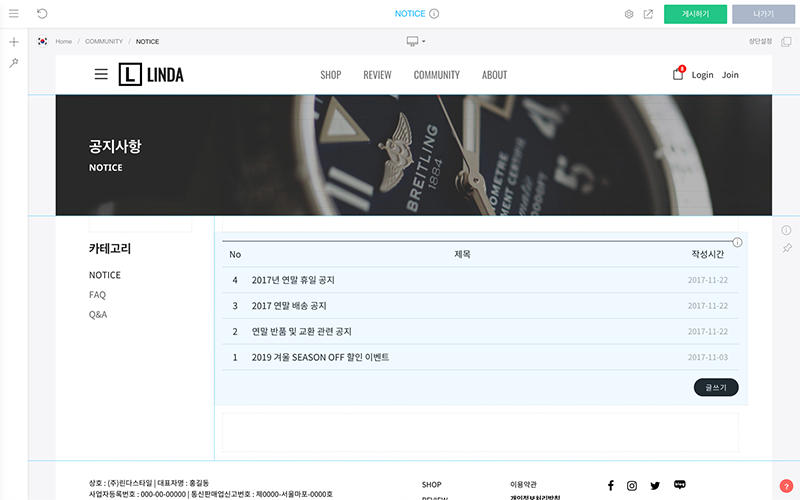
Task: Open the site settings hexagon gear icon
Action: click(629, 14)
